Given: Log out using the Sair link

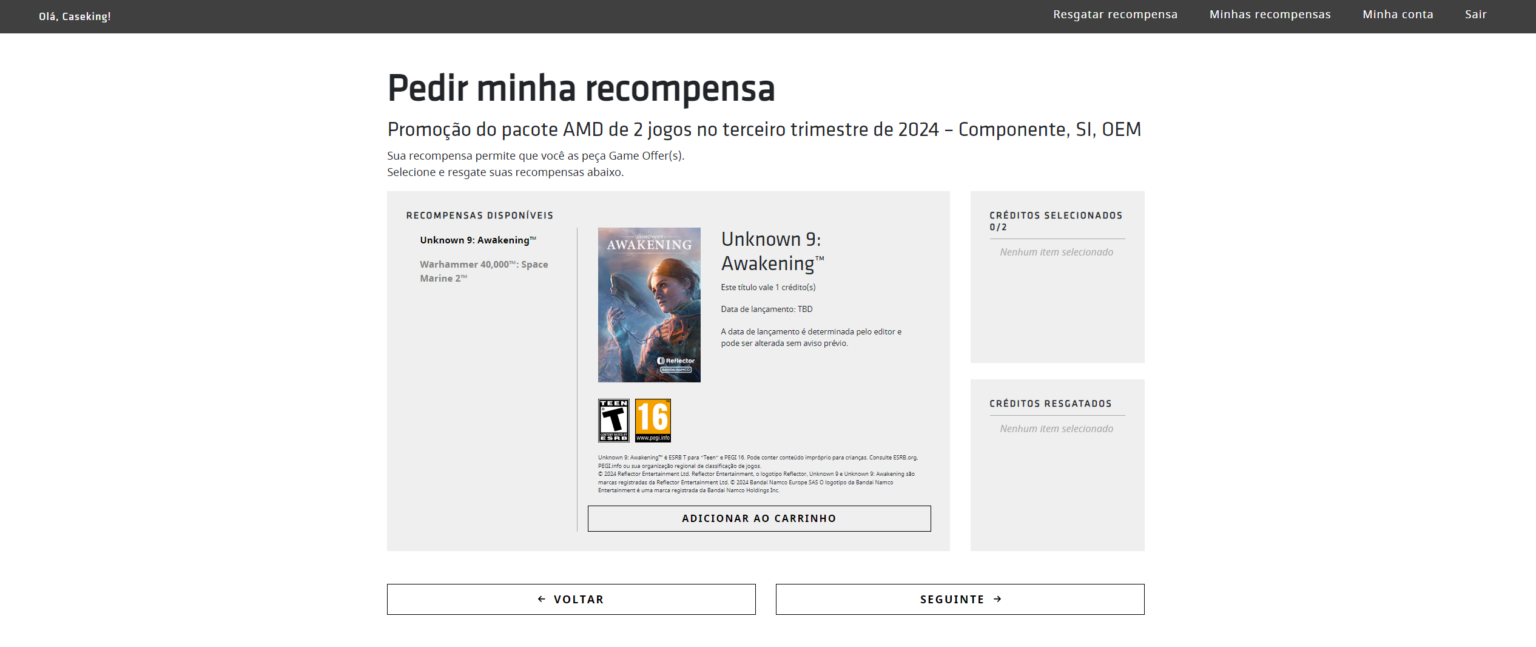Looking at the screenshot, I should (x=1475, y=15).
